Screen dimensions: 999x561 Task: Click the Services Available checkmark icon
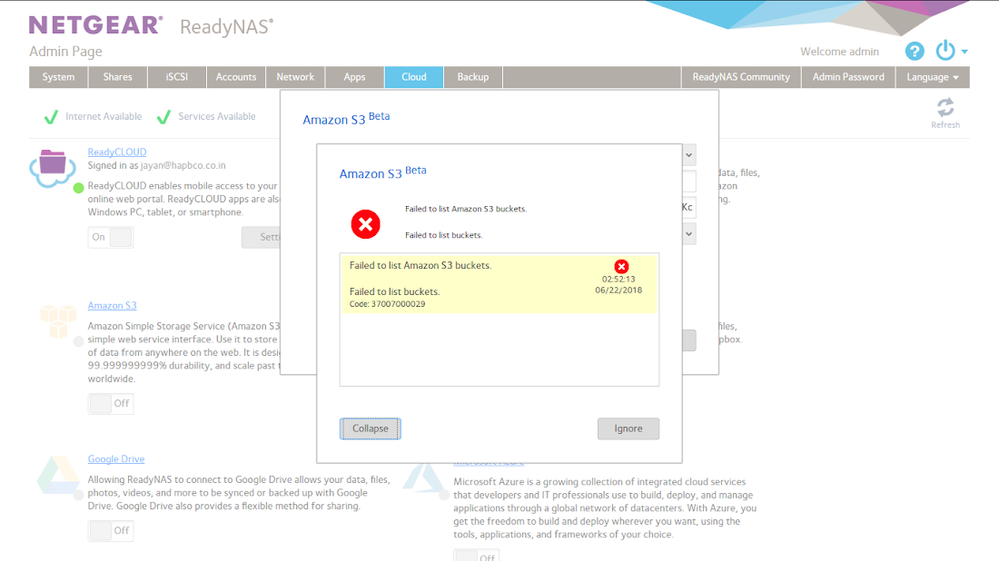(x=164, y=117)
